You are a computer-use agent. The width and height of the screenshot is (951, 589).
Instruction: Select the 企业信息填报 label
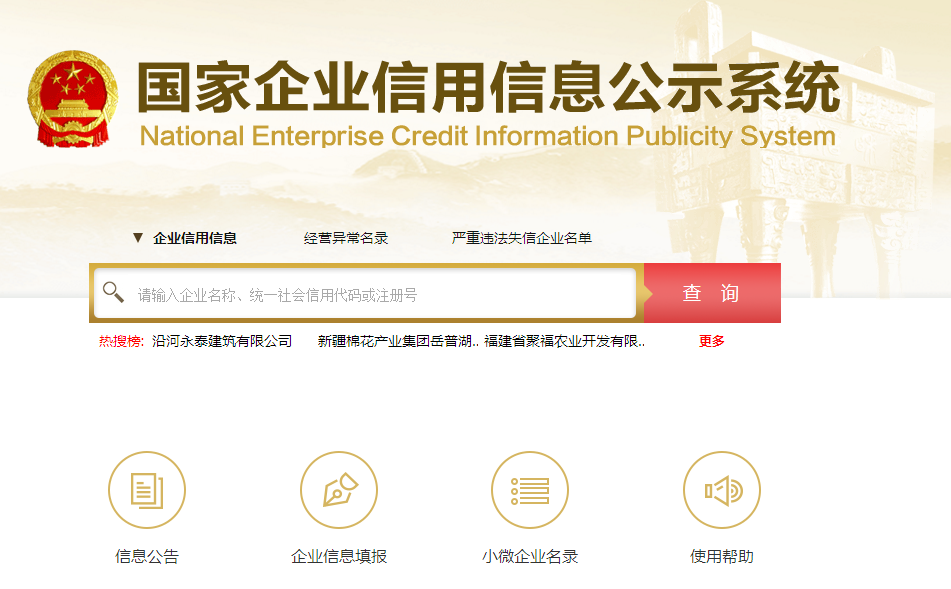tap(339, 556)
